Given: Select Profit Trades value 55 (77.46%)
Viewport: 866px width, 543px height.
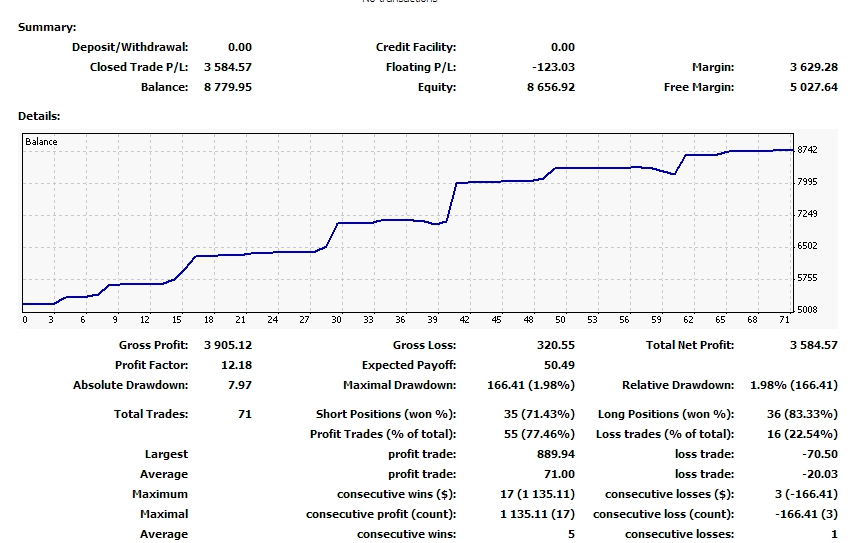Looking at the screenshot, I should pos(539,434).
